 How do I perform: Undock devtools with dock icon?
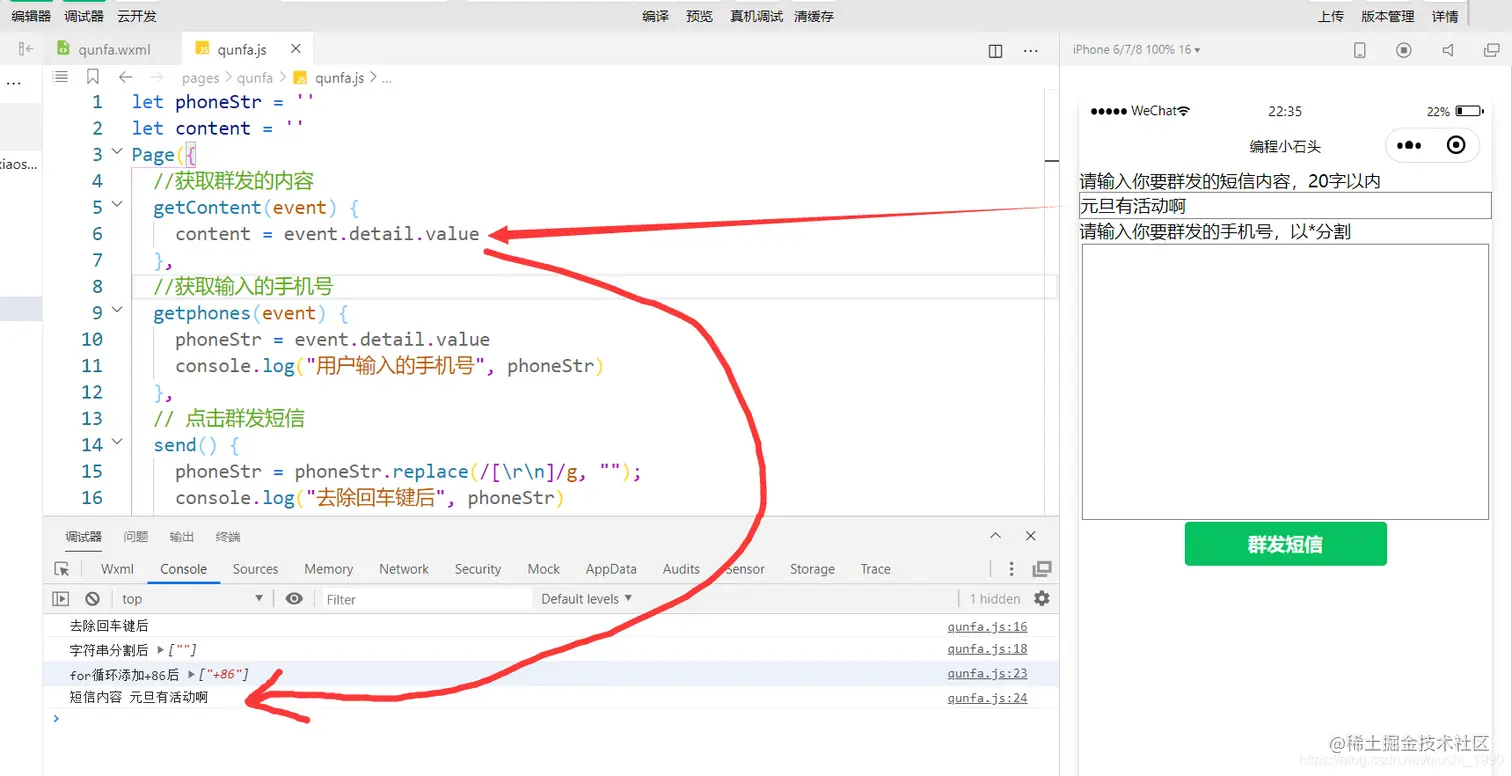point(1042,569)
